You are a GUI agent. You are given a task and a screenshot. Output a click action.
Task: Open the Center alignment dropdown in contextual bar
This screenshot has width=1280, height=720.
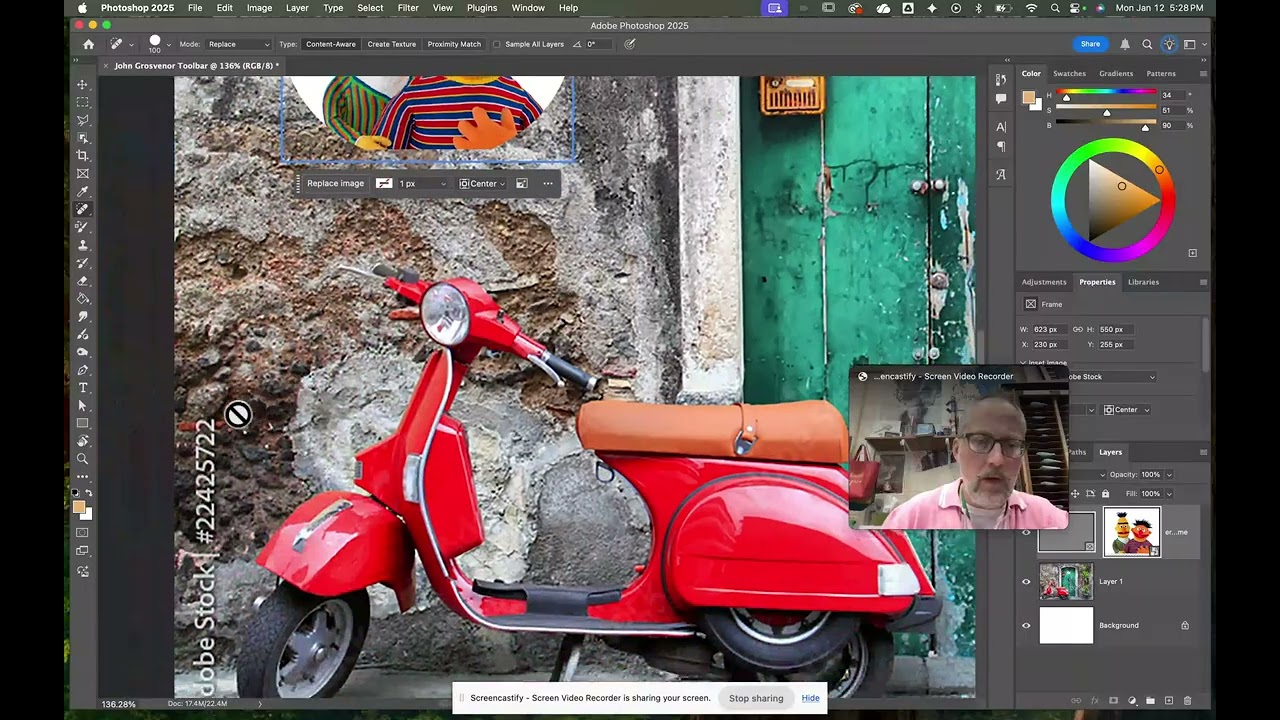483,184
